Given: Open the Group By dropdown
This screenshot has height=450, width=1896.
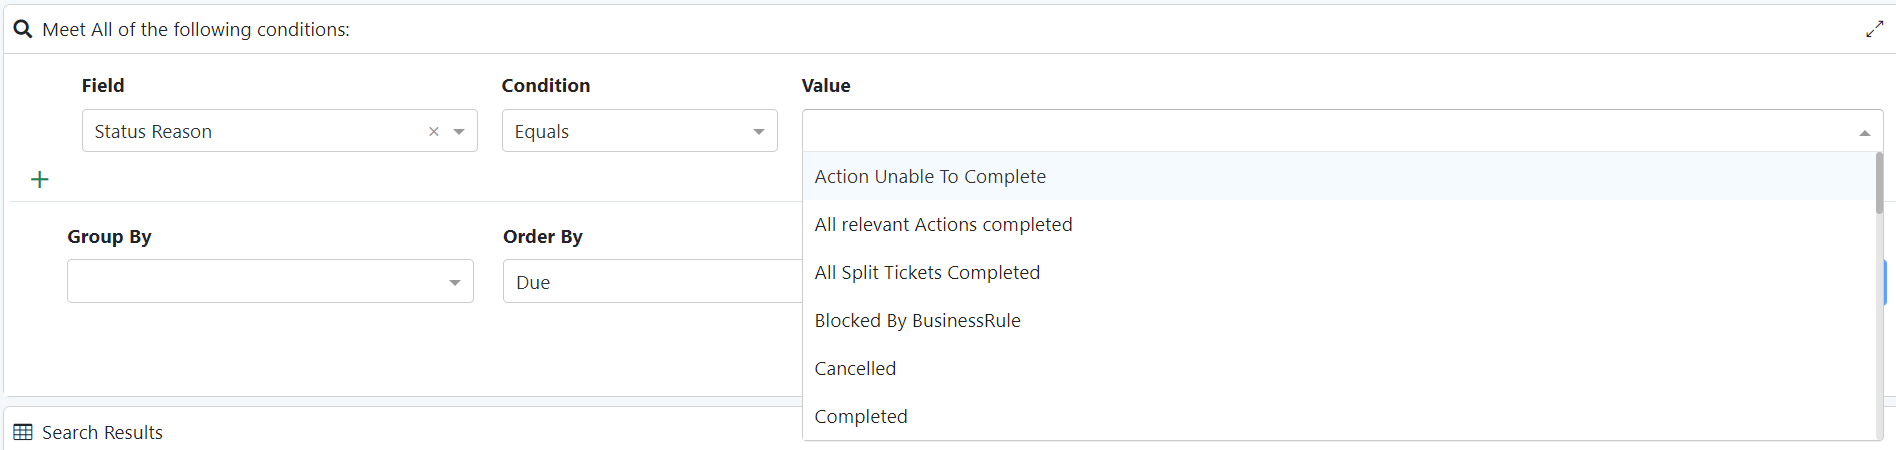Looking at the screenshot, I should 270,281.
